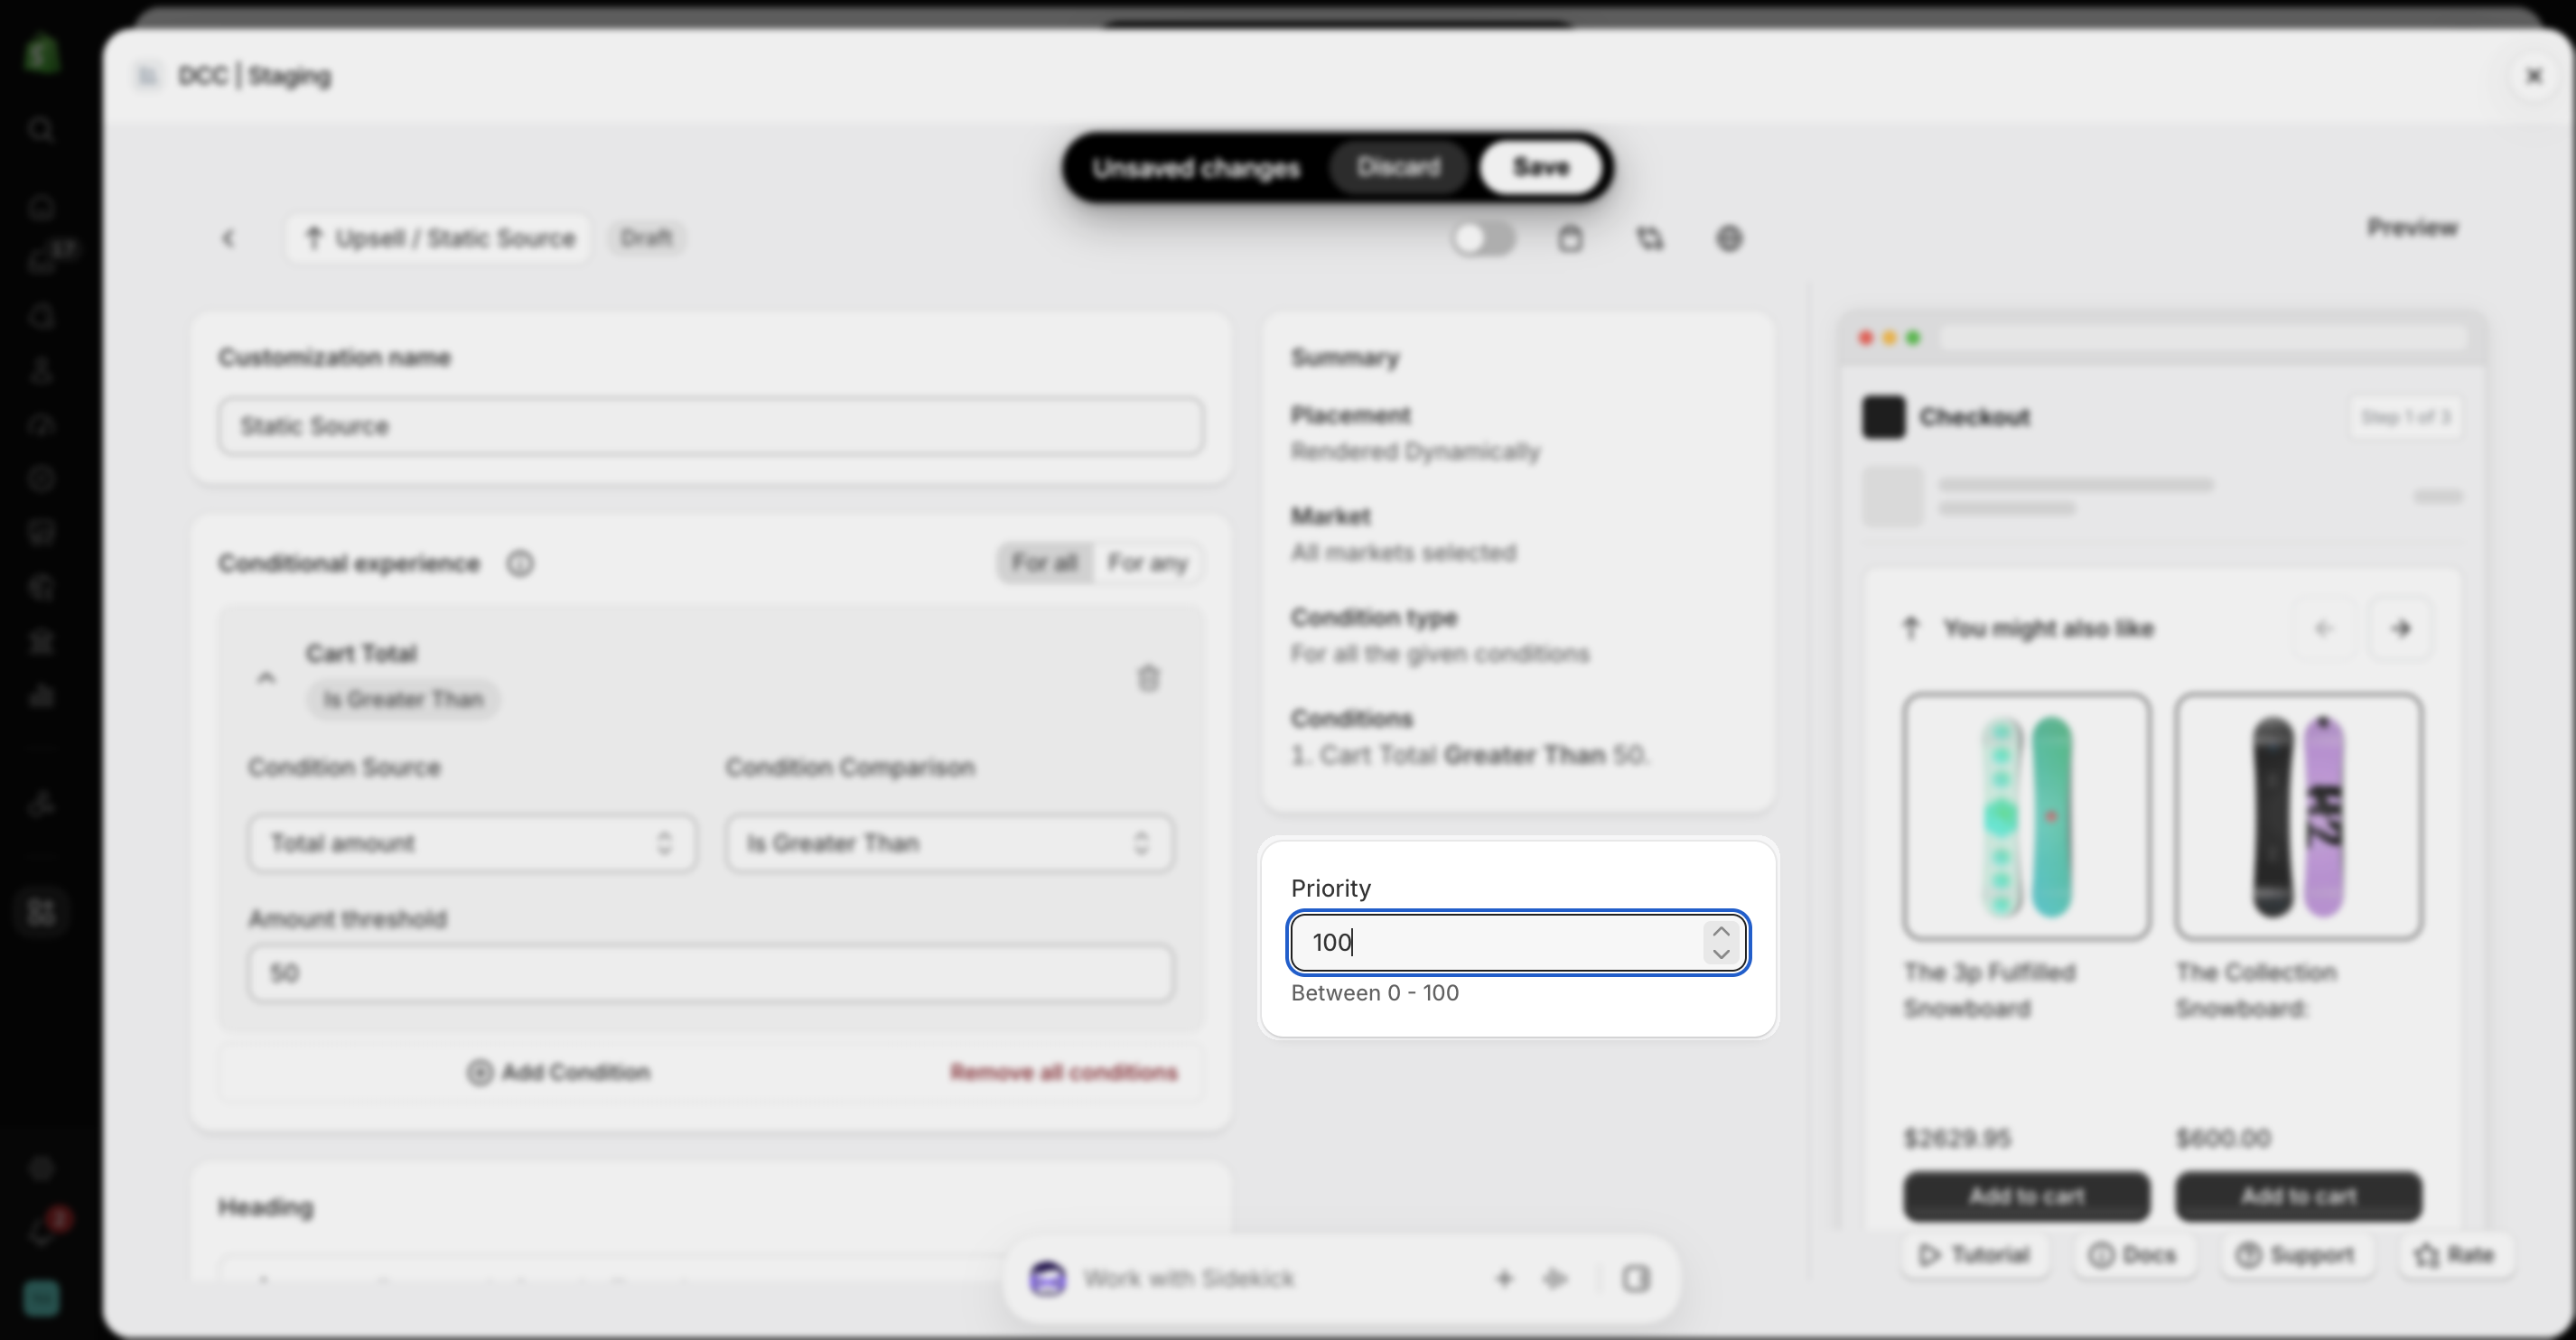Show the next products in preview carousel

(2401, 629)
